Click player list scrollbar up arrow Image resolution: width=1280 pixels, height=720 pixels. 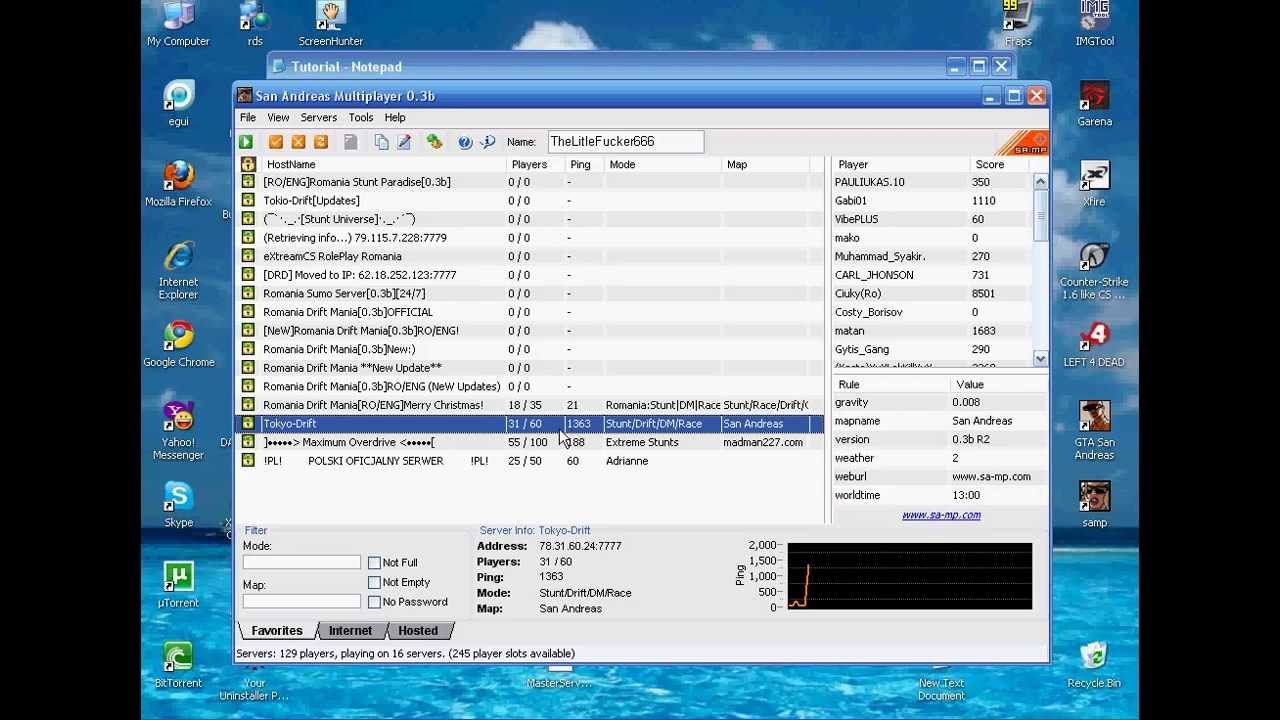tap(1040, 182)
